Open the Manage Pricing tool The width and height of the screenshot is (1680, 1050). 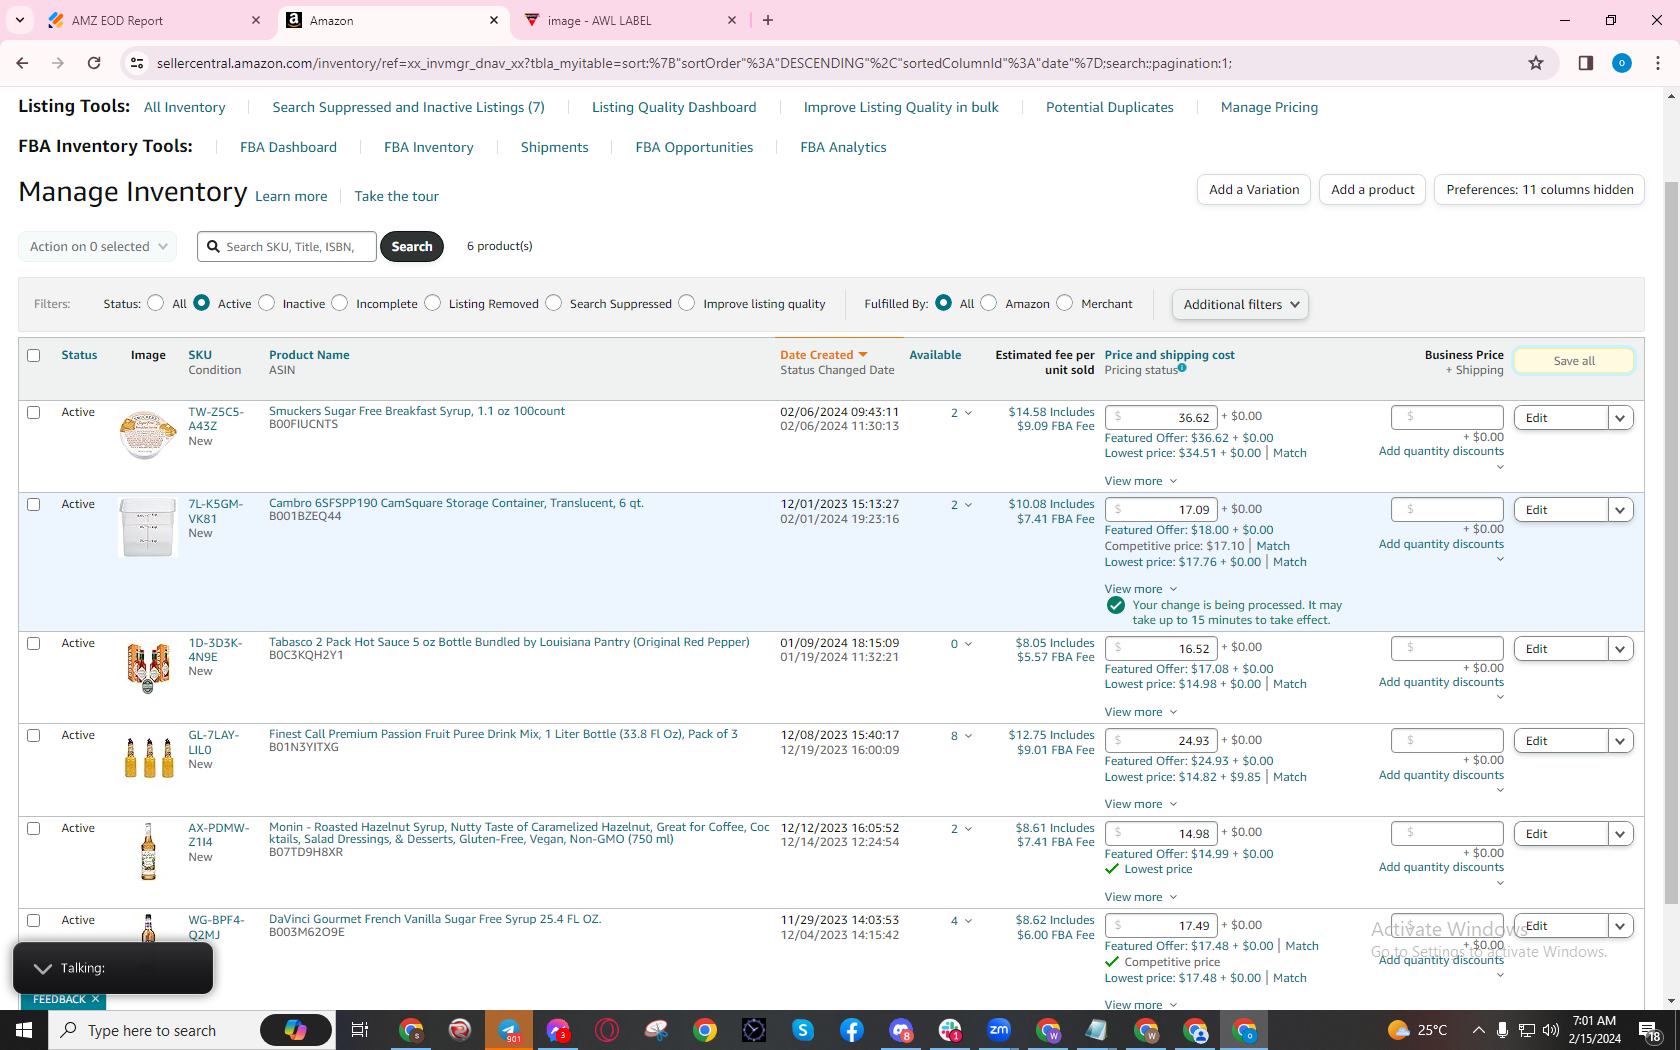click(x=1269, y=107)
